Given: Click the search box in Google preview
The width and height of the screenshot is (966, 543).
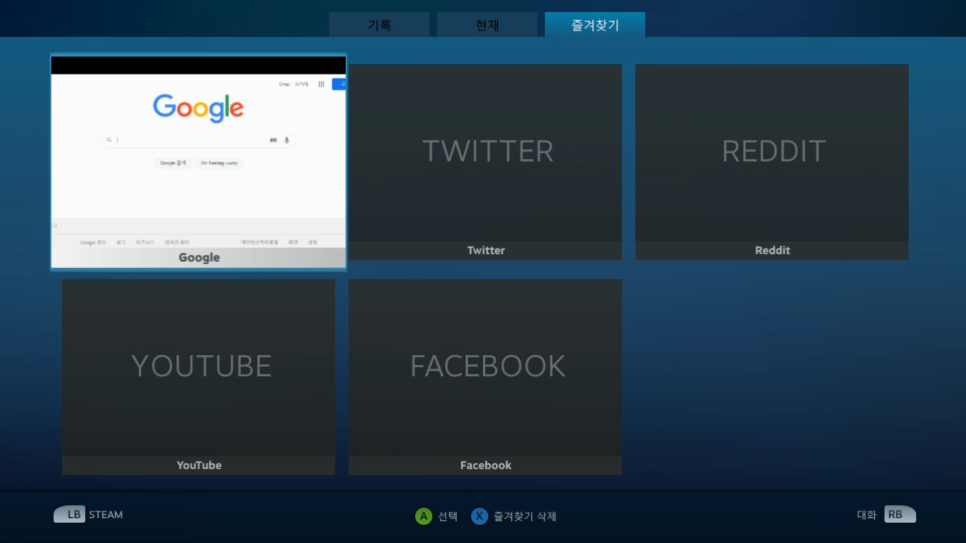Looking at the screenshot, I should pyautogui.click(x=198, y=140).
